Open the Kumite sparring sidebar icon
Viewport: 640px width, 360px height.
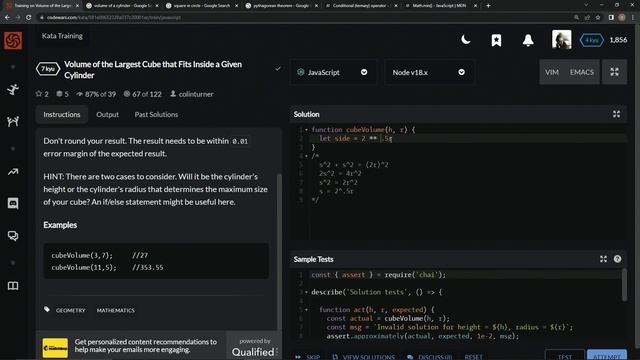(13, 121)
